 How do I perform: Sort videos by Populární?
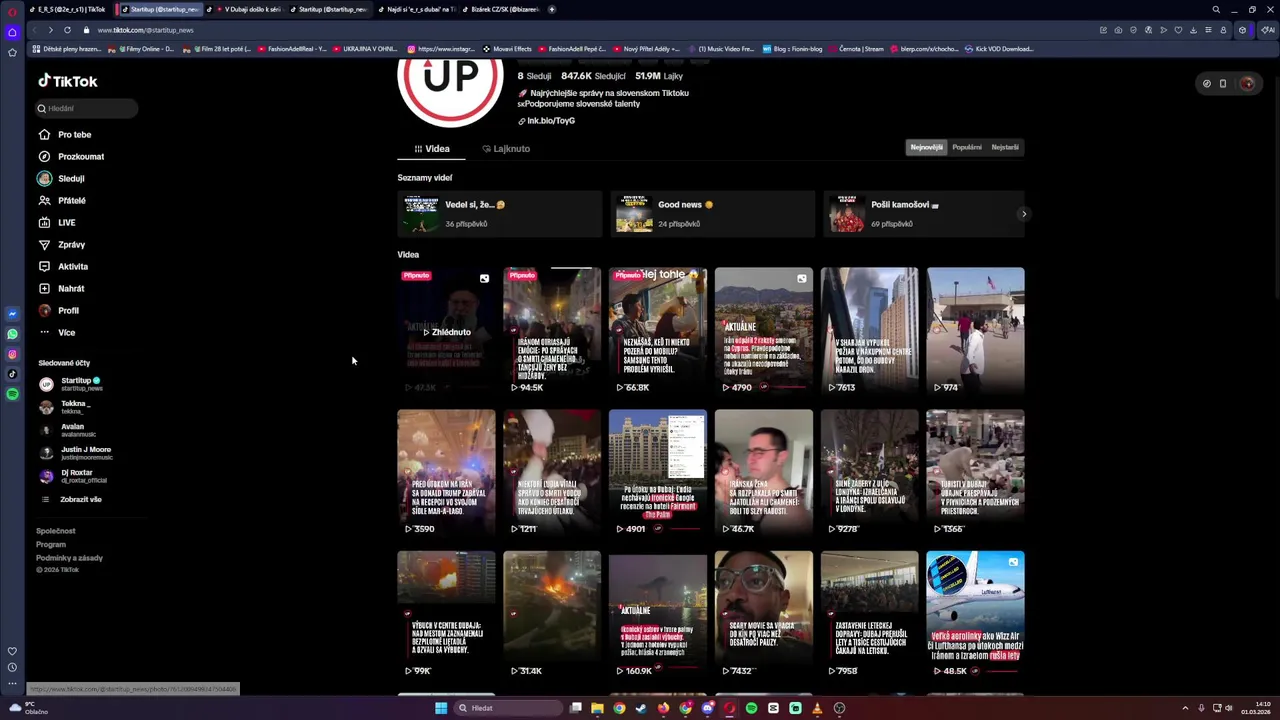click(967, 147)
